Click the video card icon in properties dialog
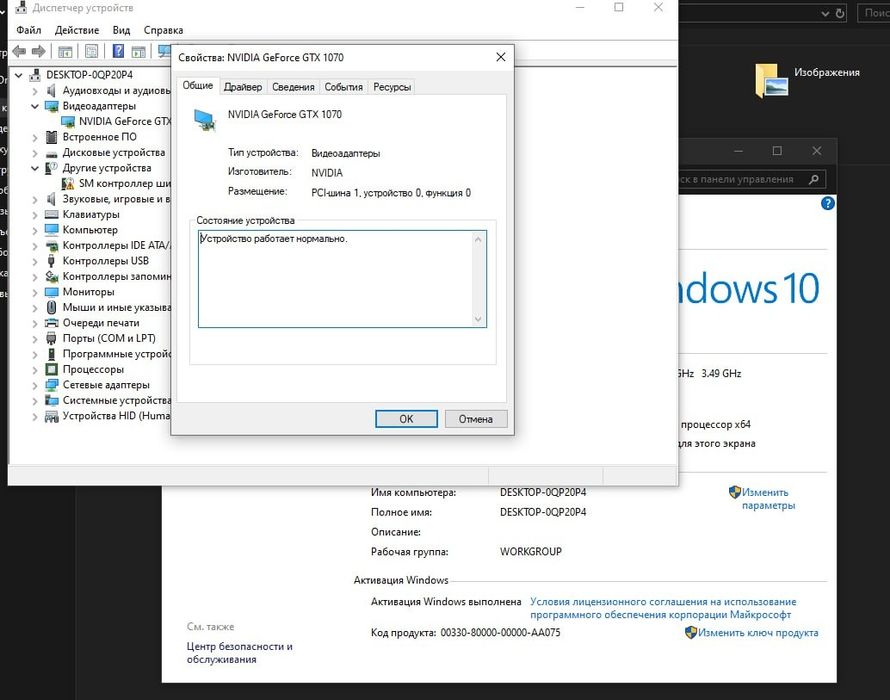 tap(204, 120)
